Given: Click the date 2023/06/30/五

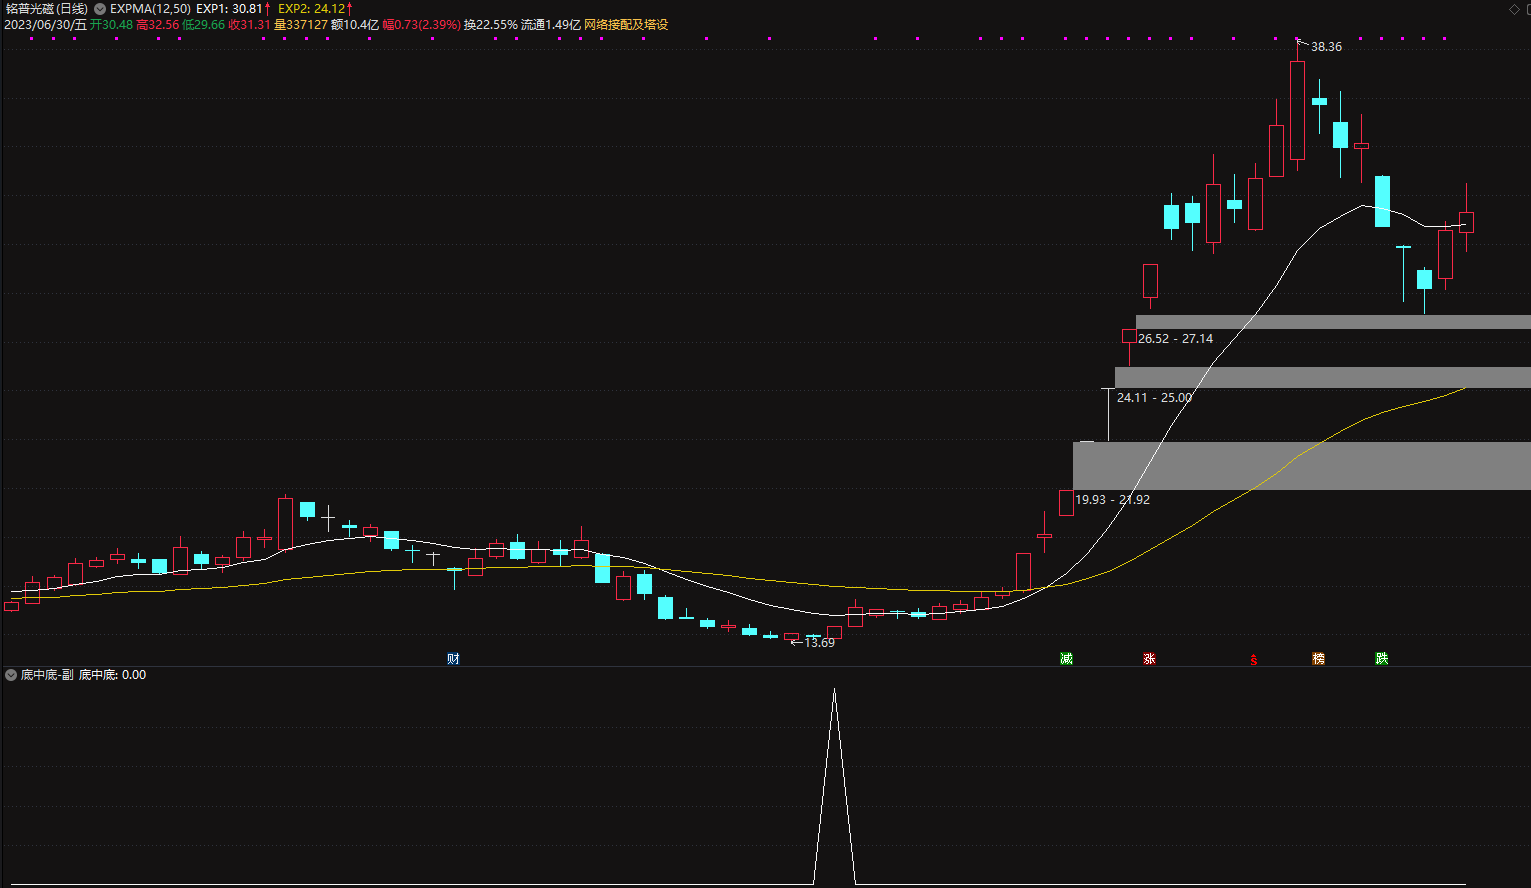Looking at the screenshot, I should pos(45,24).
